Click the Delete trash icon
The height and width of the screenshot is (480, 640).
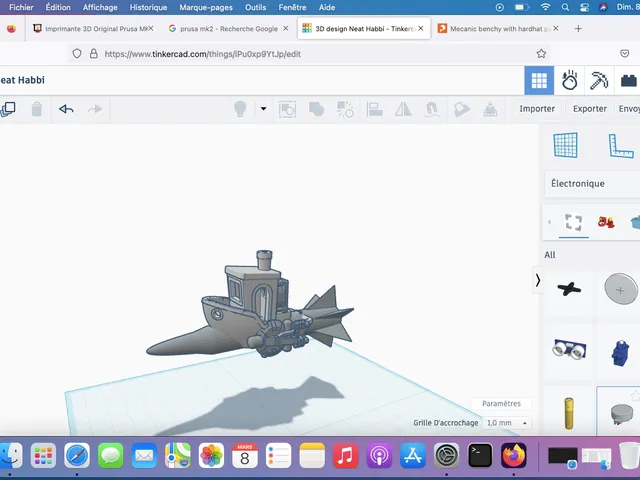(x=37, y=109)
